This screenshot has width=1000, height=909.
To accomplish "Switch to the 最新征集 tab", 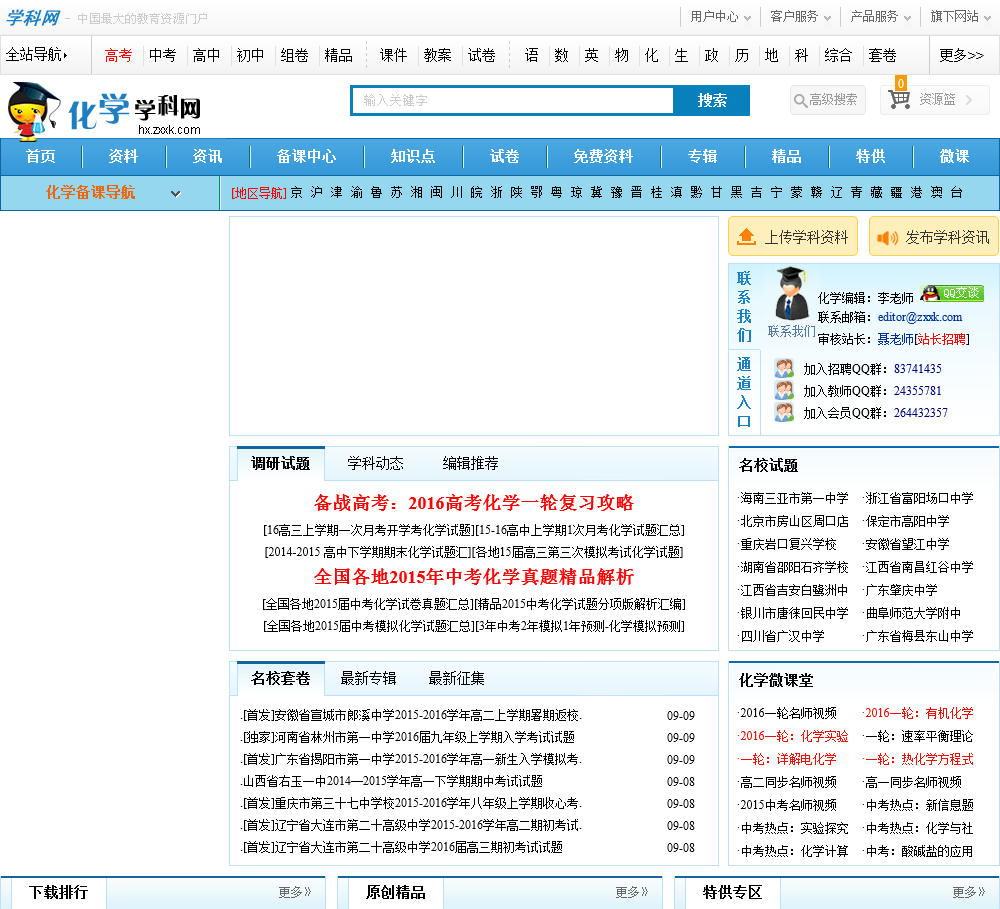I will click(x=456, y=678).
